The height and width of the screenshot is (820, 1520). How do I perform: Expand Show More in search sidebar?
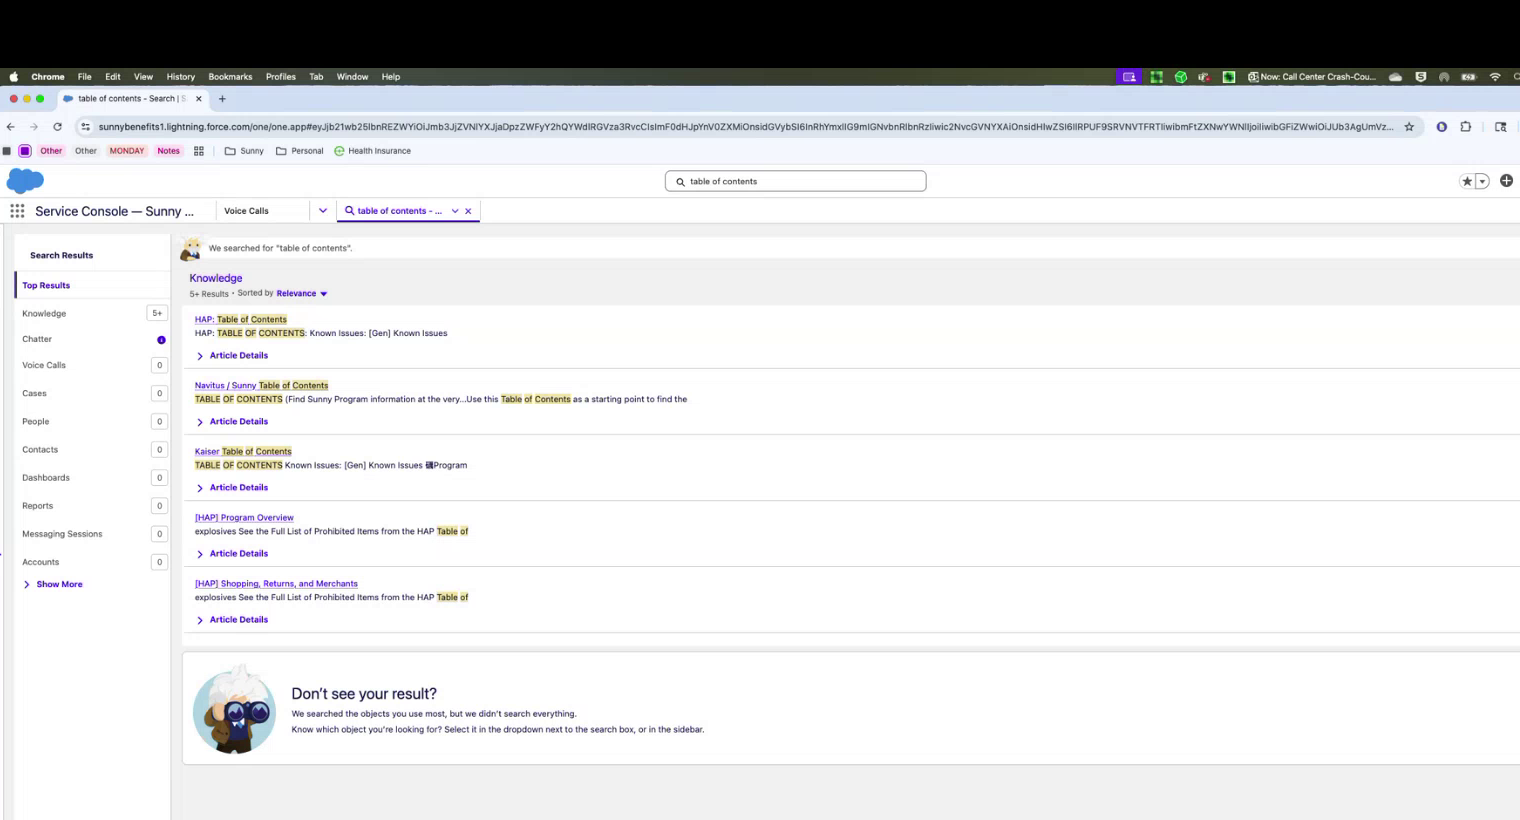(x=59, y=584)
